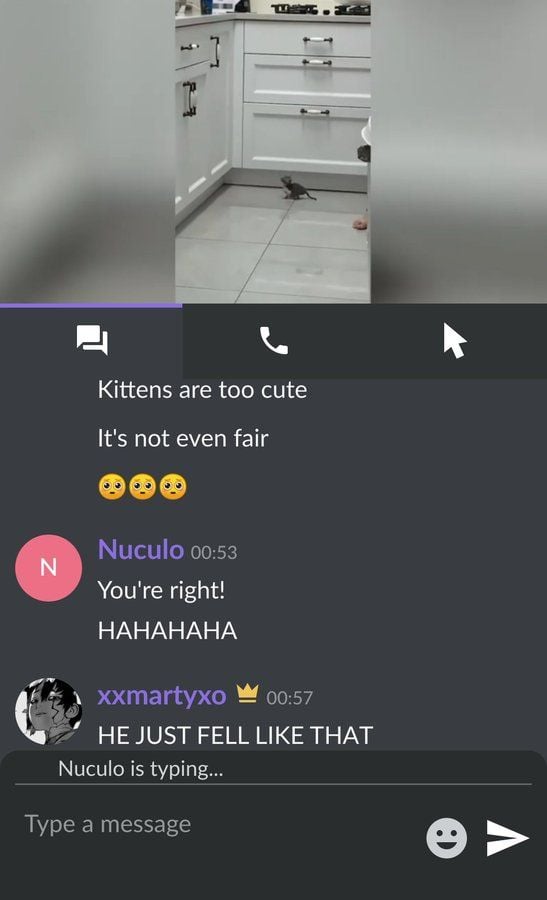Click the gold crown badge icon
Image resolution: width=547 pixels, height=900 pixels.
click(x=247, y=693)
